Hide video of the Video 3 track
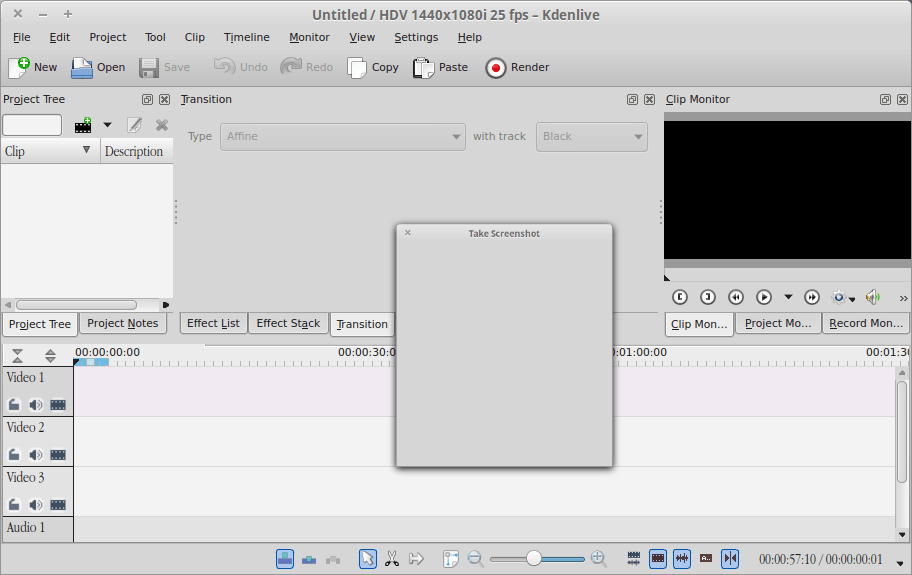912x575 pixels. click(x=58, y=505)
